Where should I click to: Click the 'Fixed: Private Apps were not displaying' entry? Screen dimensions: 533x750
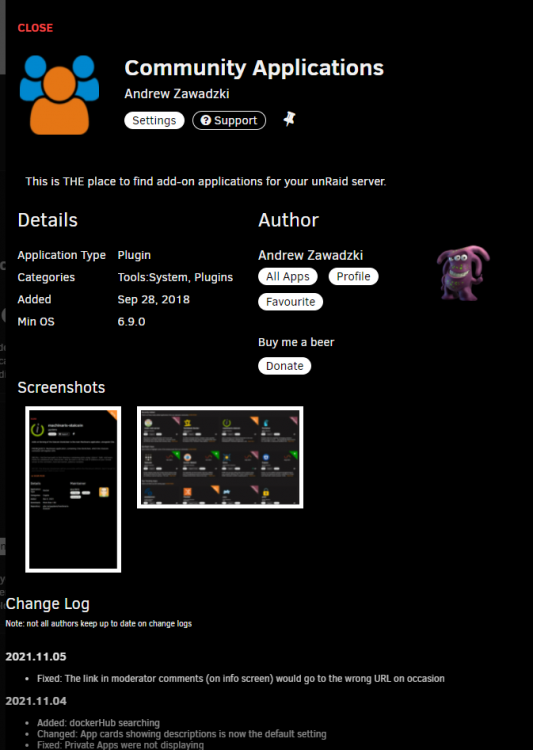click(121, 745)
